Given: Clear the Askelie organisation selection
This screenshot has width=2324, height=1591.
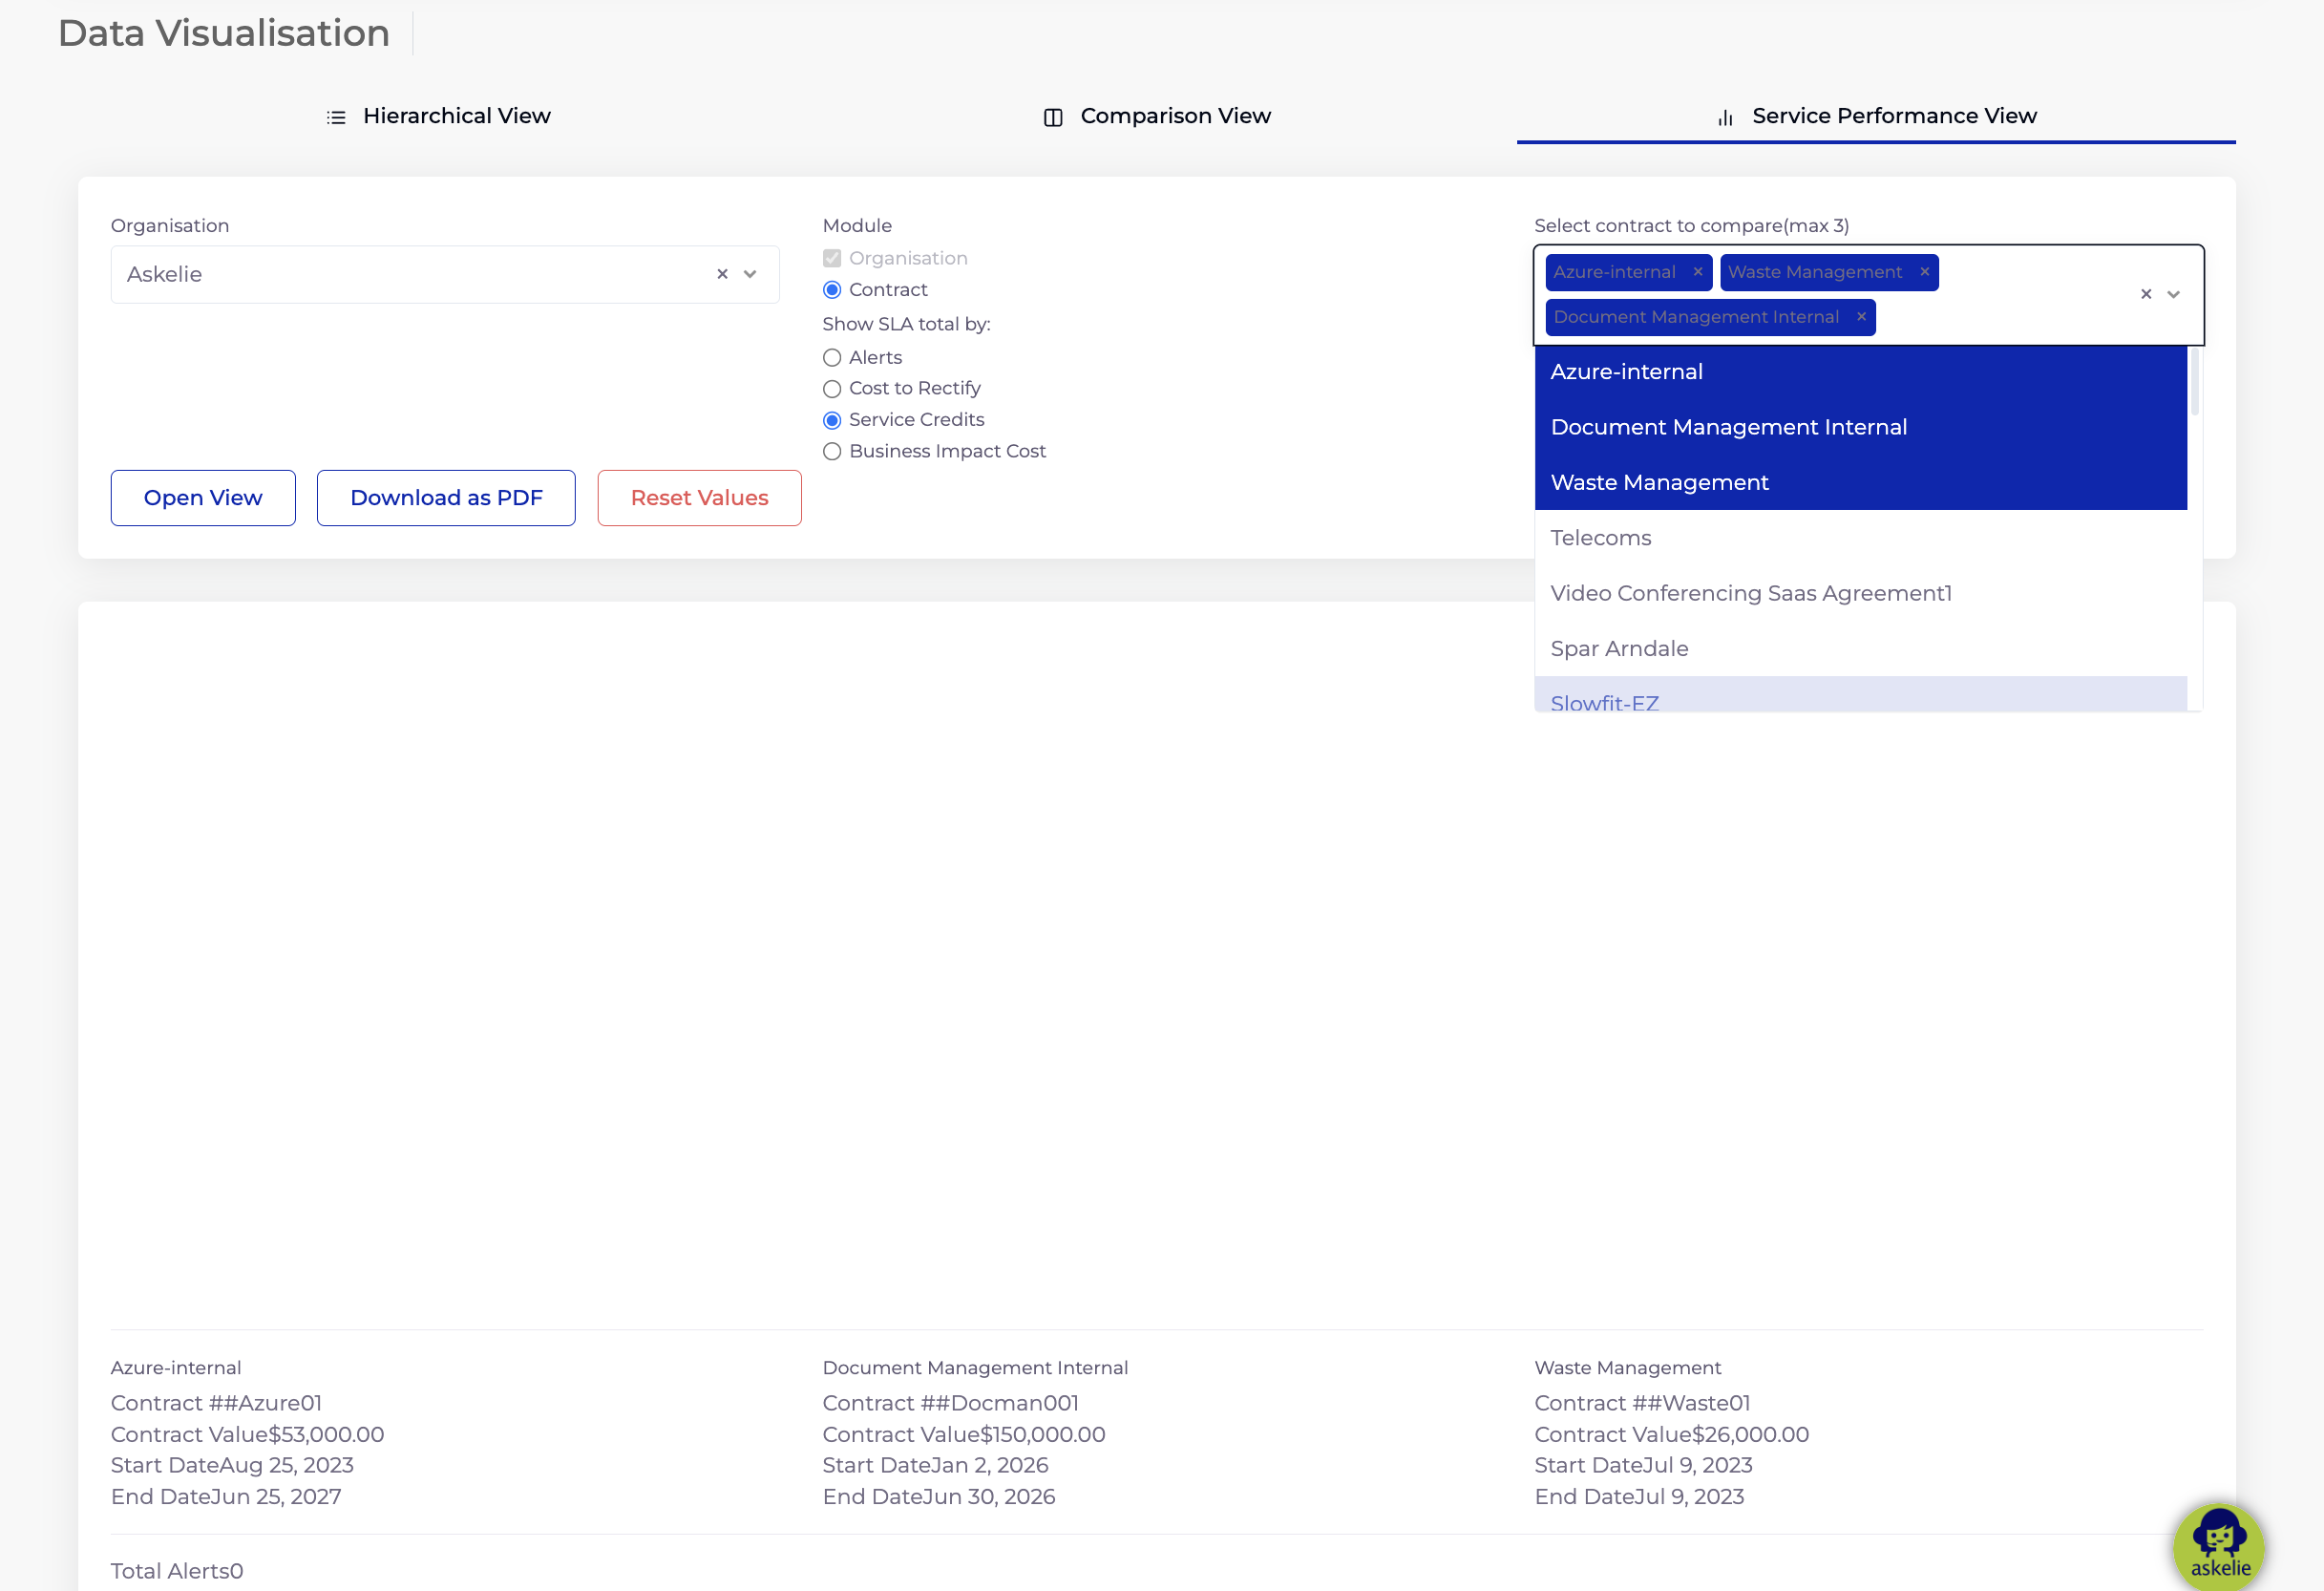Looking at the screenshot, I should (x=722, y=274).
